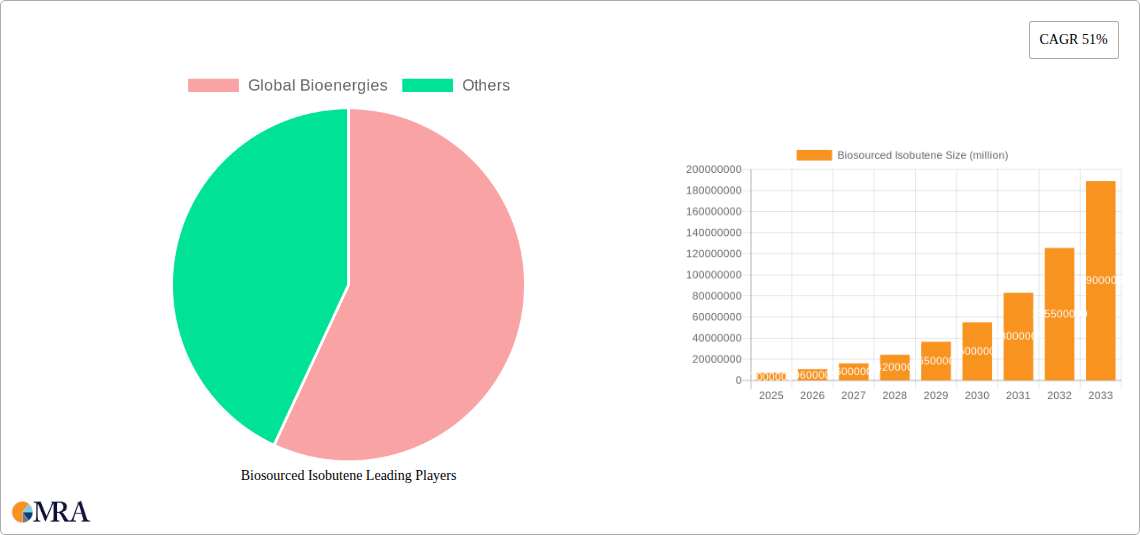The image size is (1140, 535).
Task: Click the 200000000 y-axis label
Action: point(713,169)
